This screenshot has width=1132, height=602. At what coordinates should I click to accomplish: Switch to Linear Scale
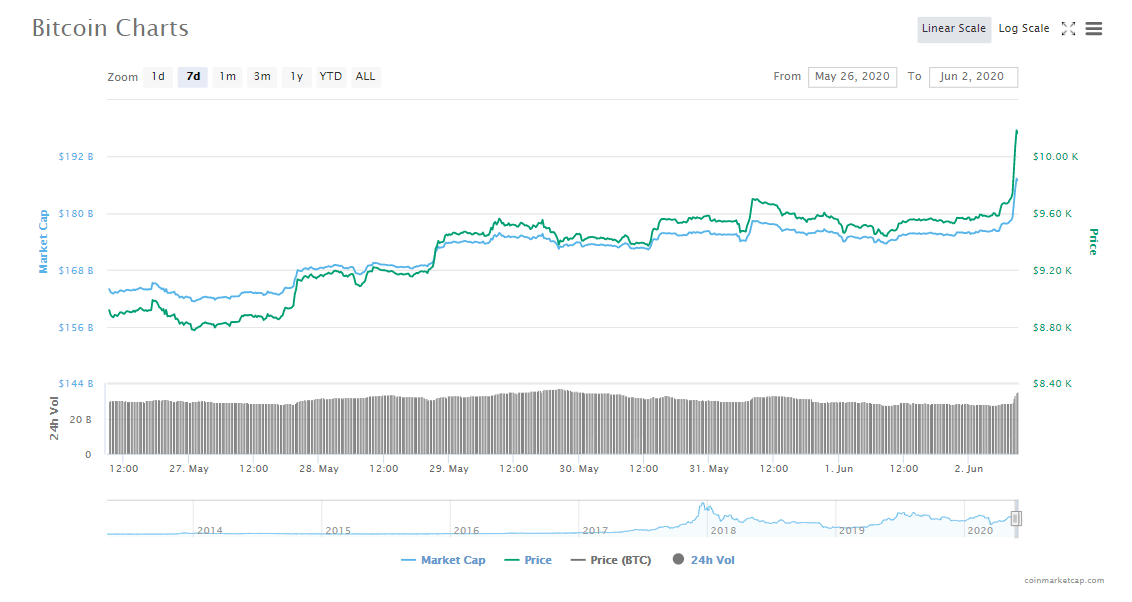click(x=954, y=29)
